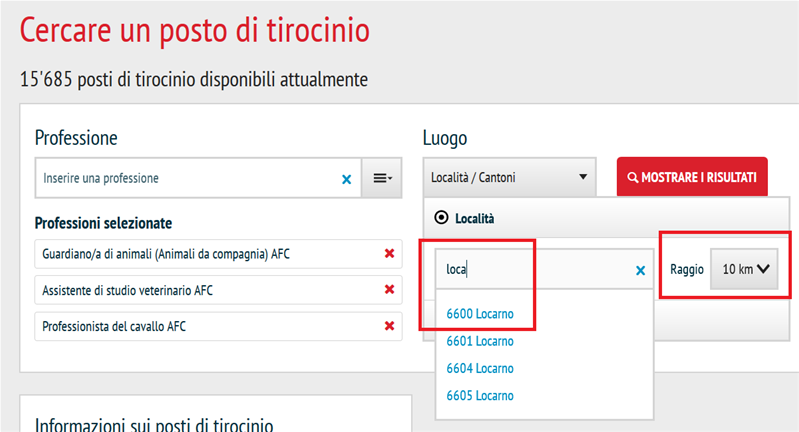
Task: Pick 6604 Locarno suggestion
Action: click(x=480, y=368)
